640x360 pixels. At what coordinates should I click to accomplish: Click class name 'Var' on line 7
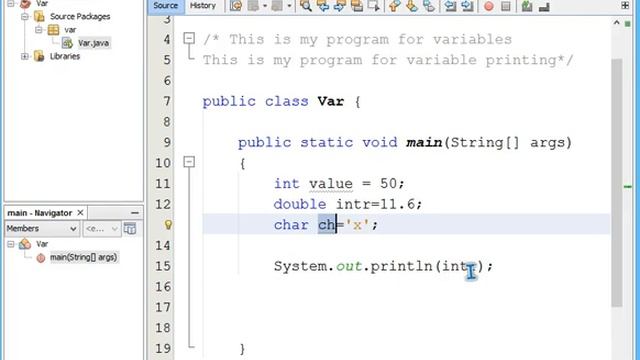pyautogui.click(x=331, y=101)
